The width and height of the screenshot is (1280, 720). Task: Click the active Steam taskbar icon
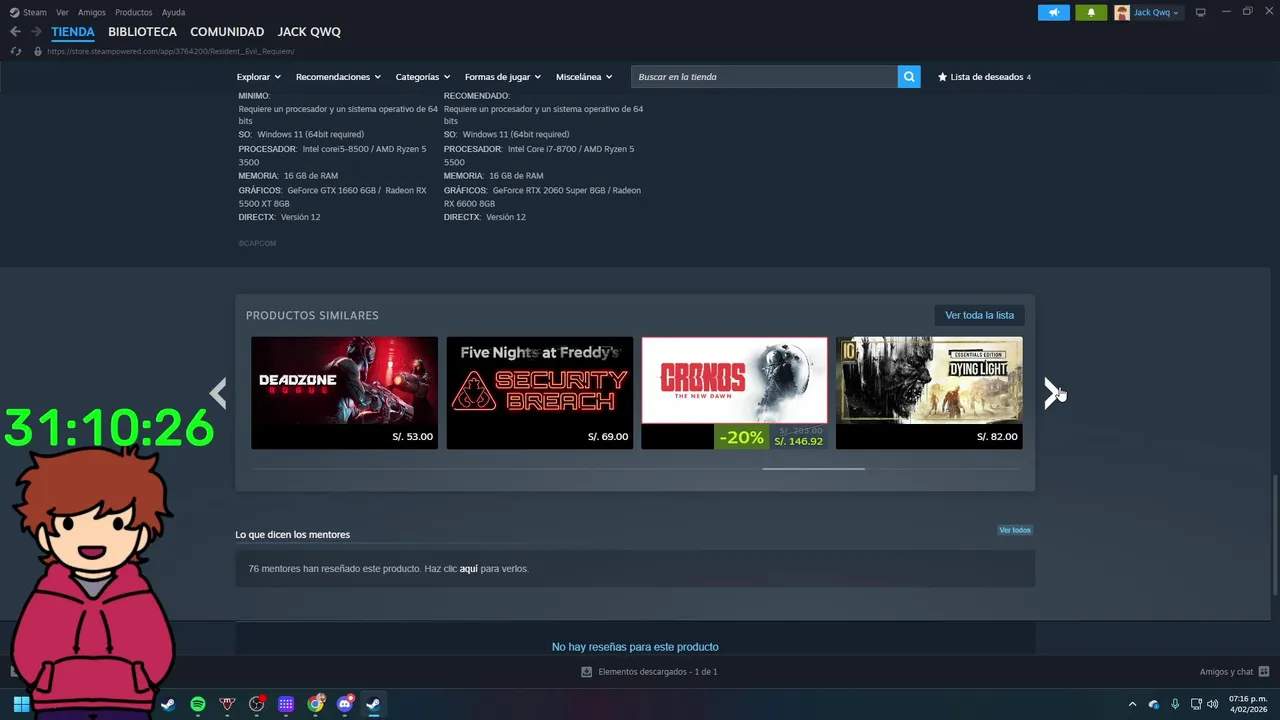point(373,704)
